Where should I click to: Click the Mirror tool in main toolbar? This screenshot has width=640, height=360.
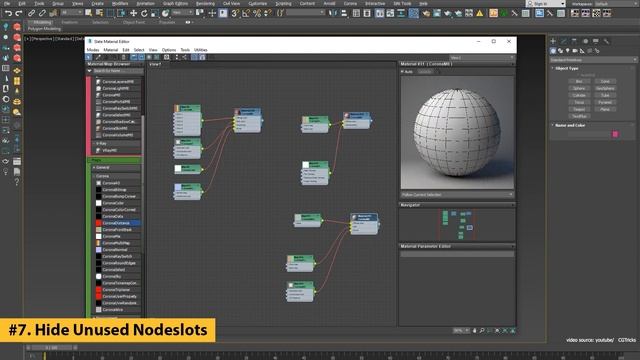(x=333, y=13)
